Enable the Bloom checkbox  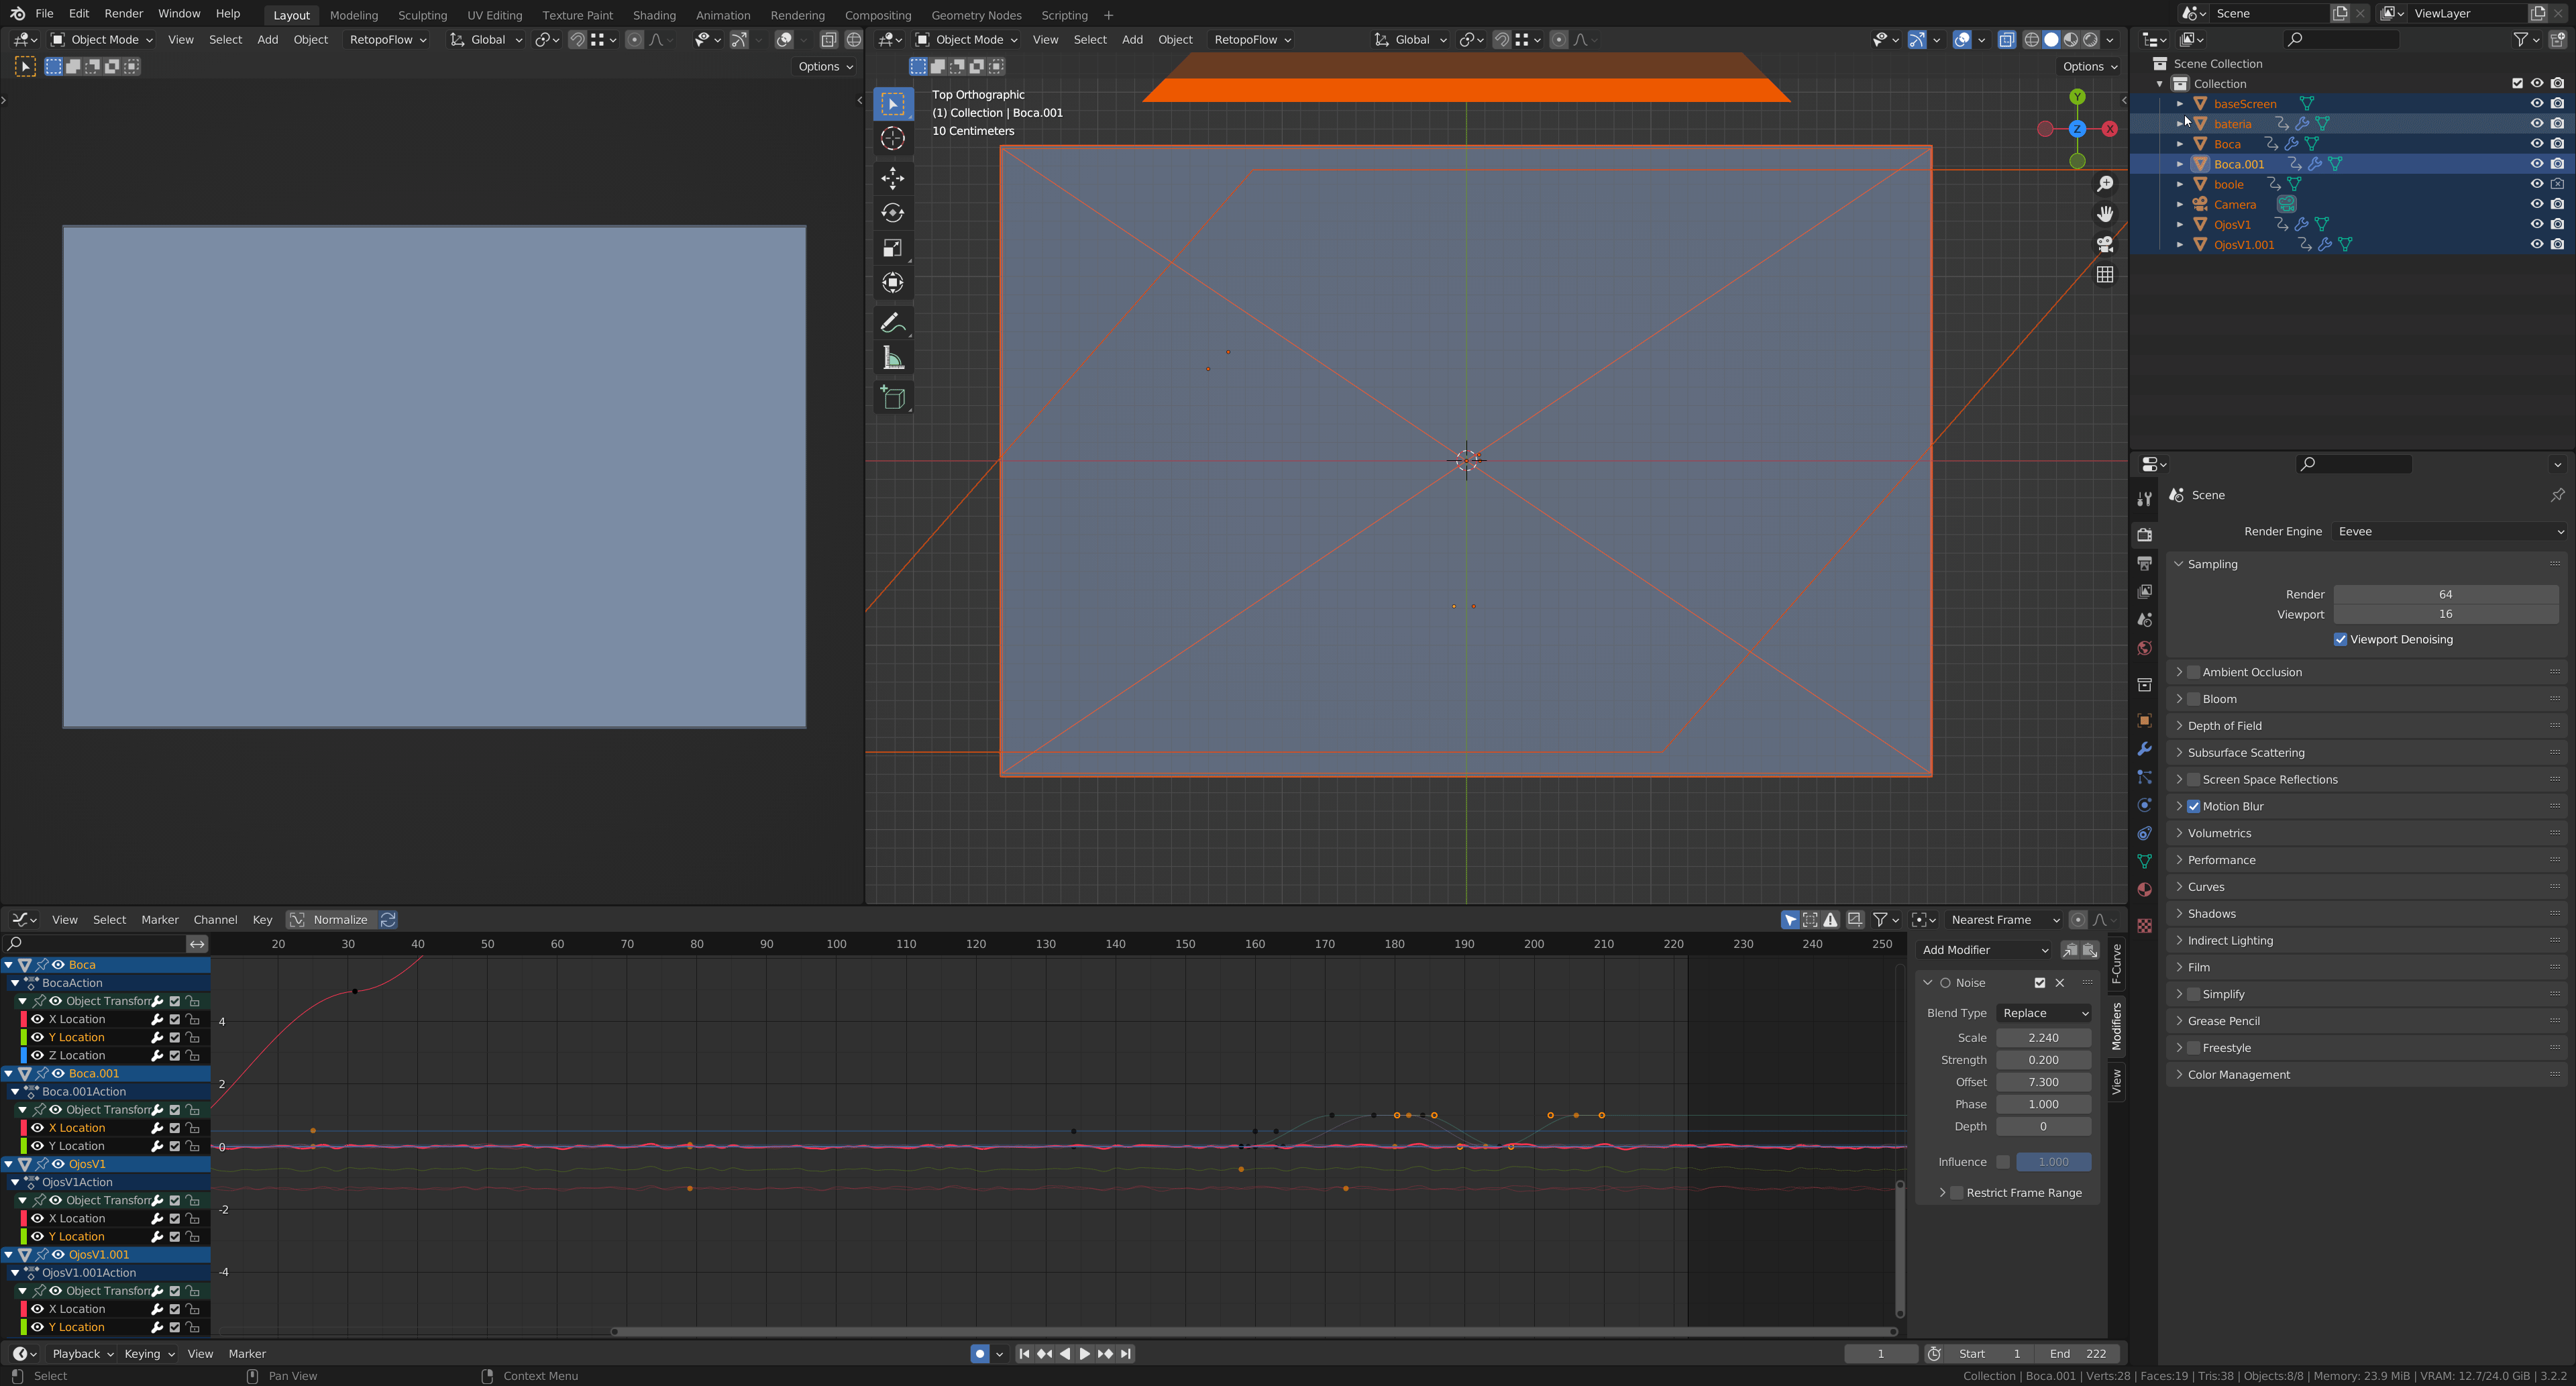pyautogui.click(x=2193, y=699)
